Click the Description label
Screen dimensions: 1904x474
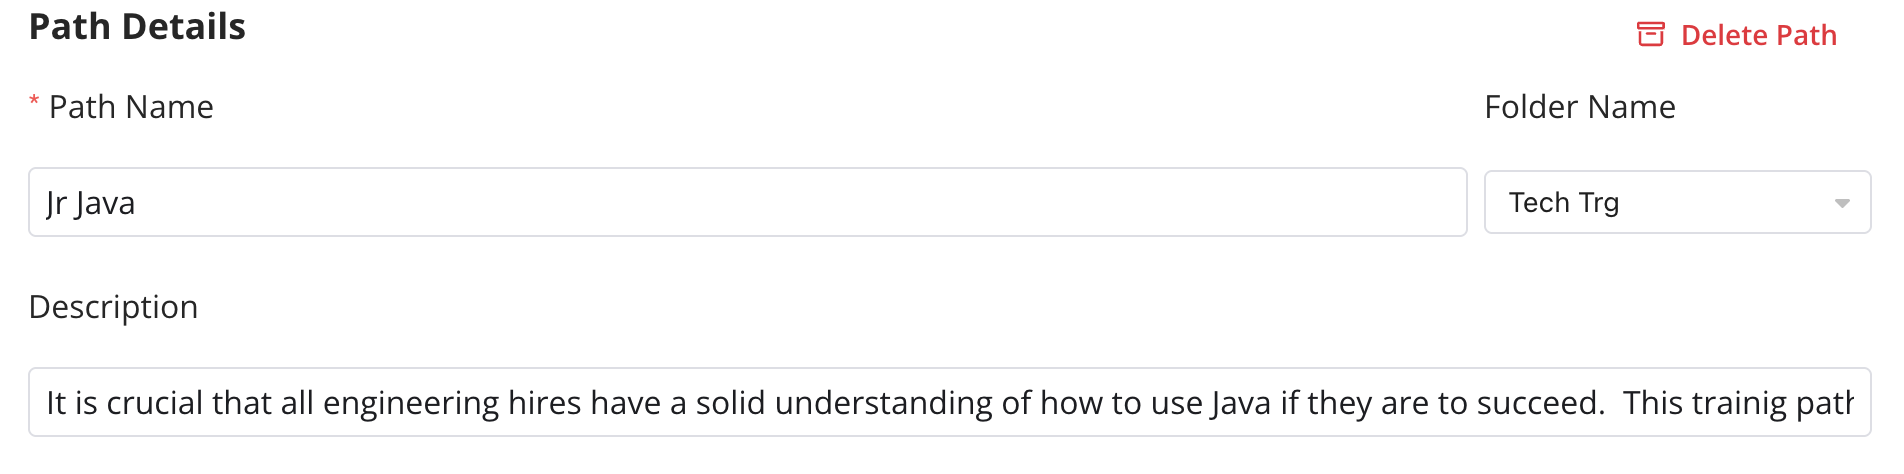pos(113,307)
